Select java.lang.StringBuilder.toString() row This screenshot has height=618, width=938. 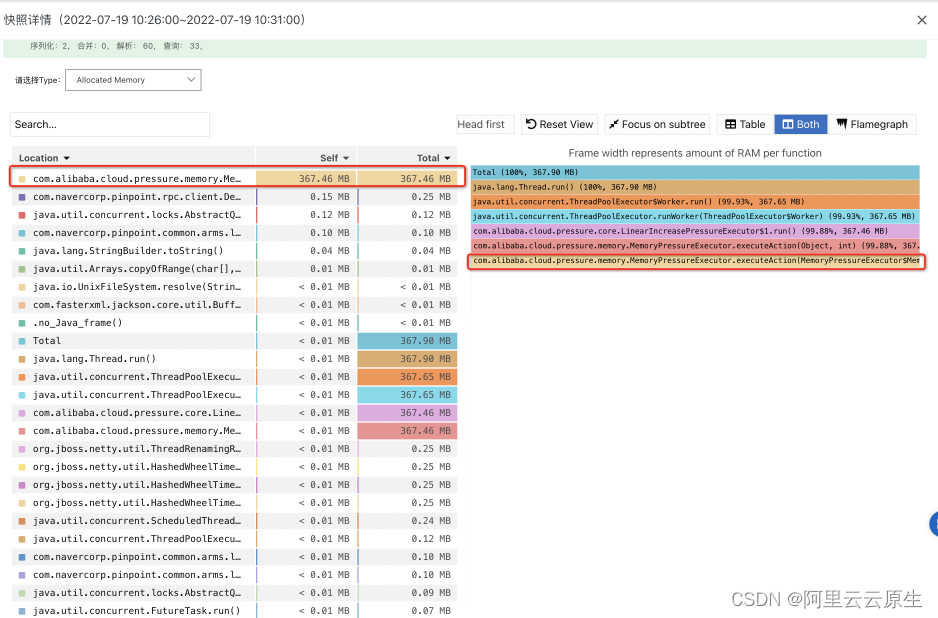click(234, 251)
